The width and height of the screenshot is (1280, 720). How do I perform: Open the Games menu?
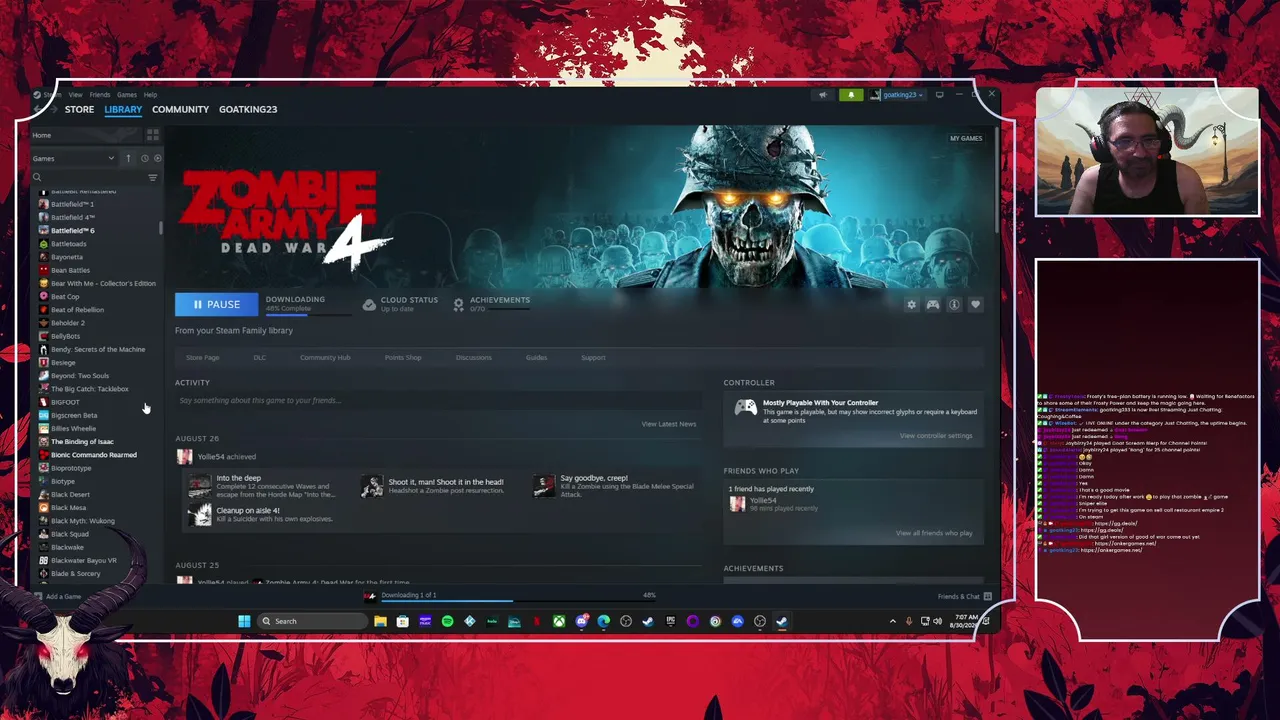coord(127,95)
